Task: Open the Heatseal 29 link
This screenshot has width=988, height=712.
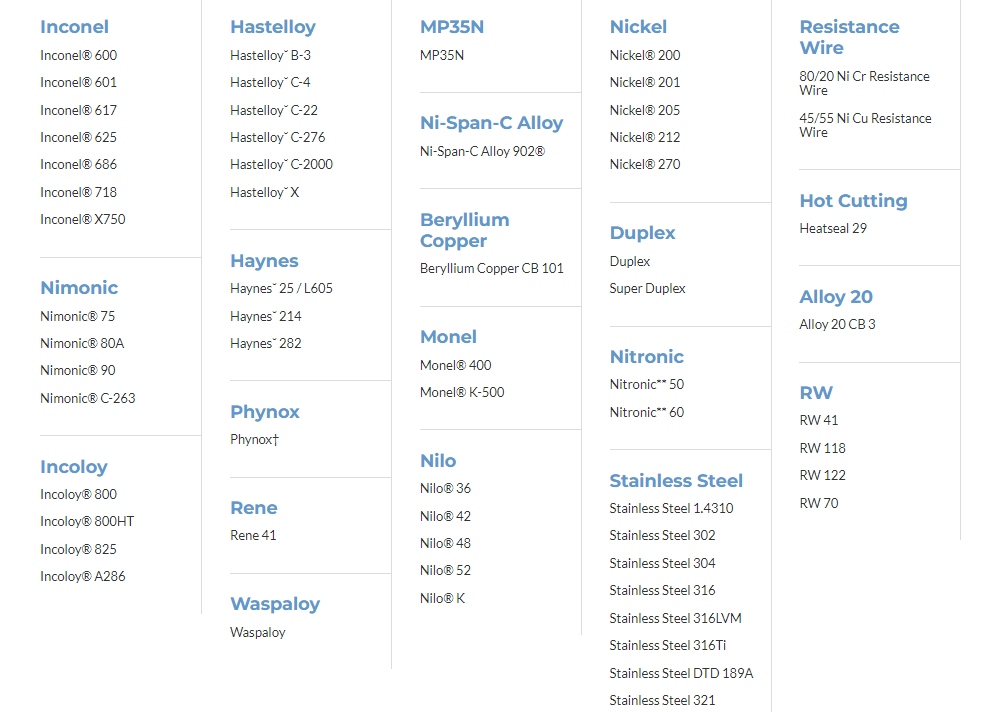Action: point(832,228)
